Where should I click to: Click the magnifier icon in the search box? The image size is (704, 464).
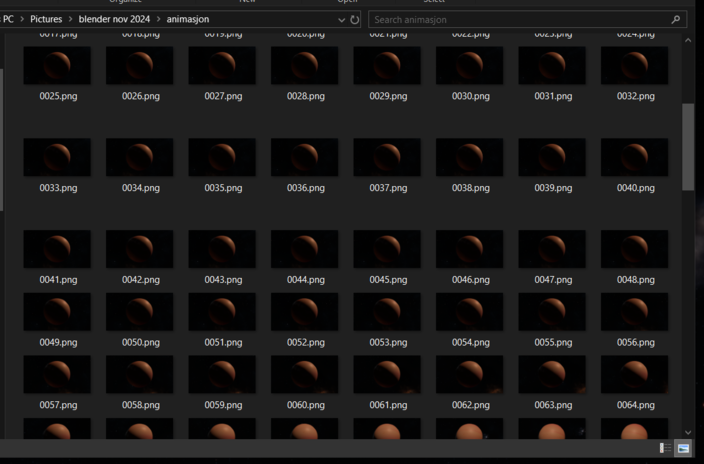676,20
